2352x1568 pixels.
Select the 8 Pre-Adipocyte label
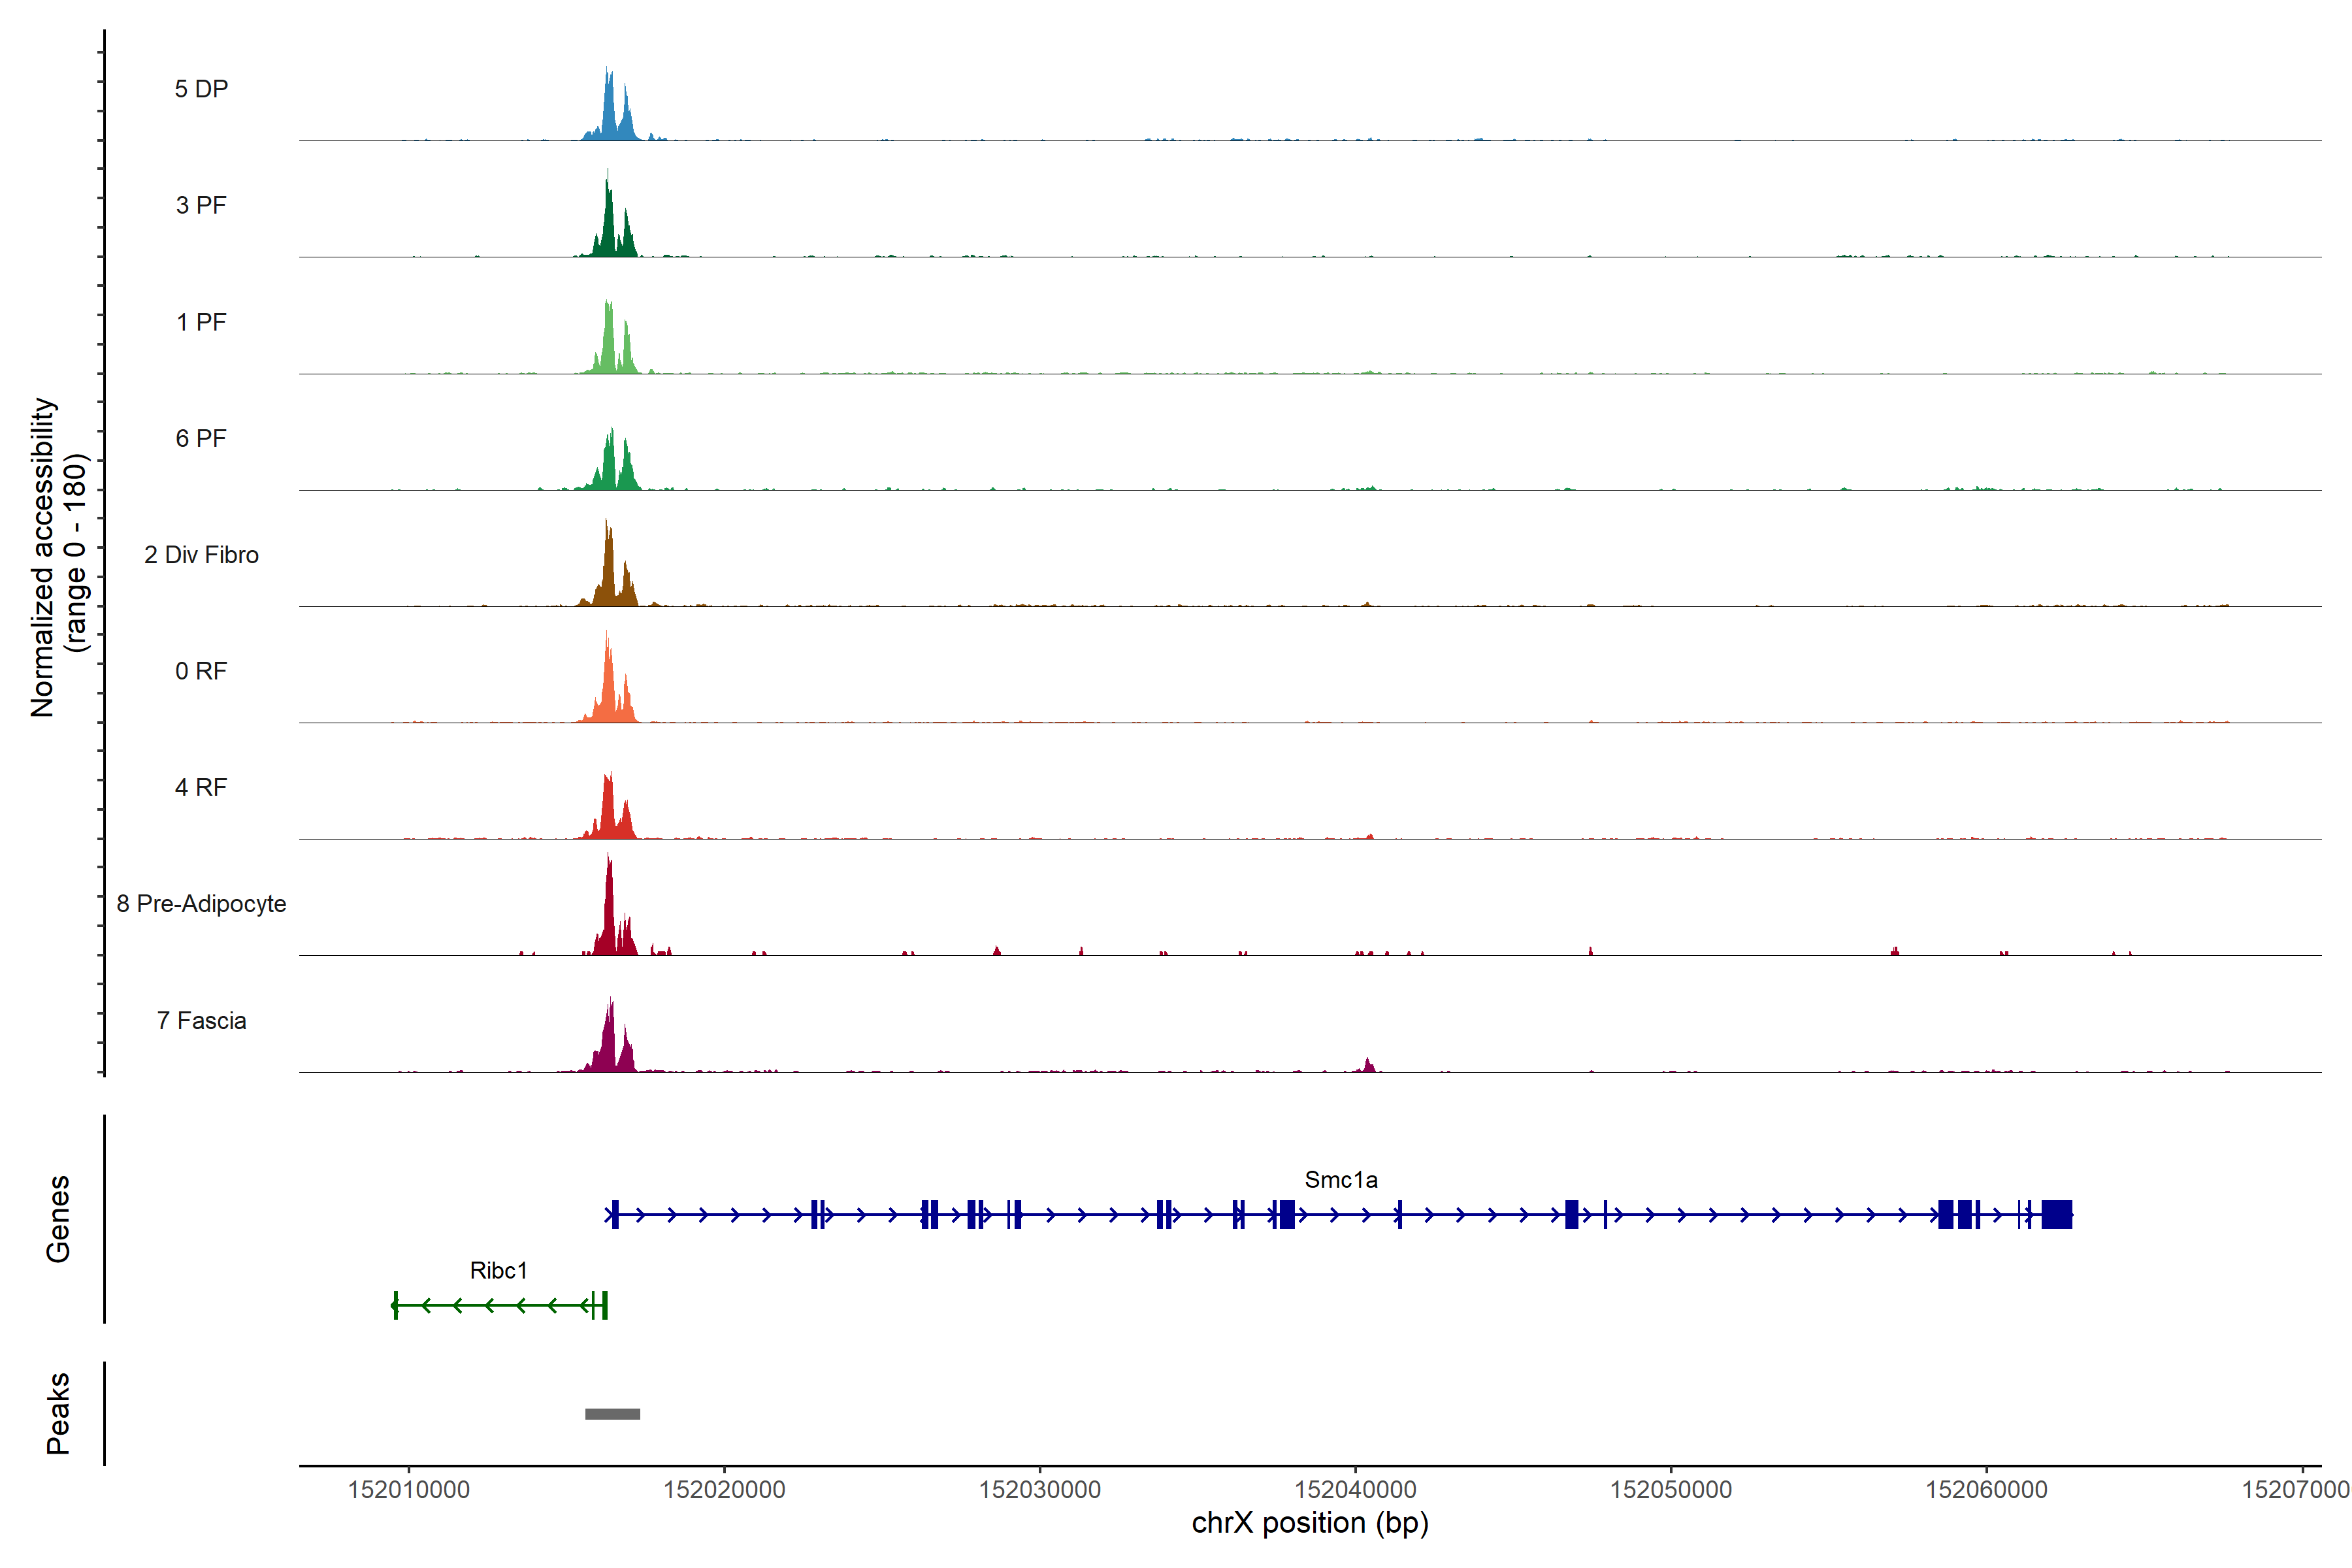(201, 904)
